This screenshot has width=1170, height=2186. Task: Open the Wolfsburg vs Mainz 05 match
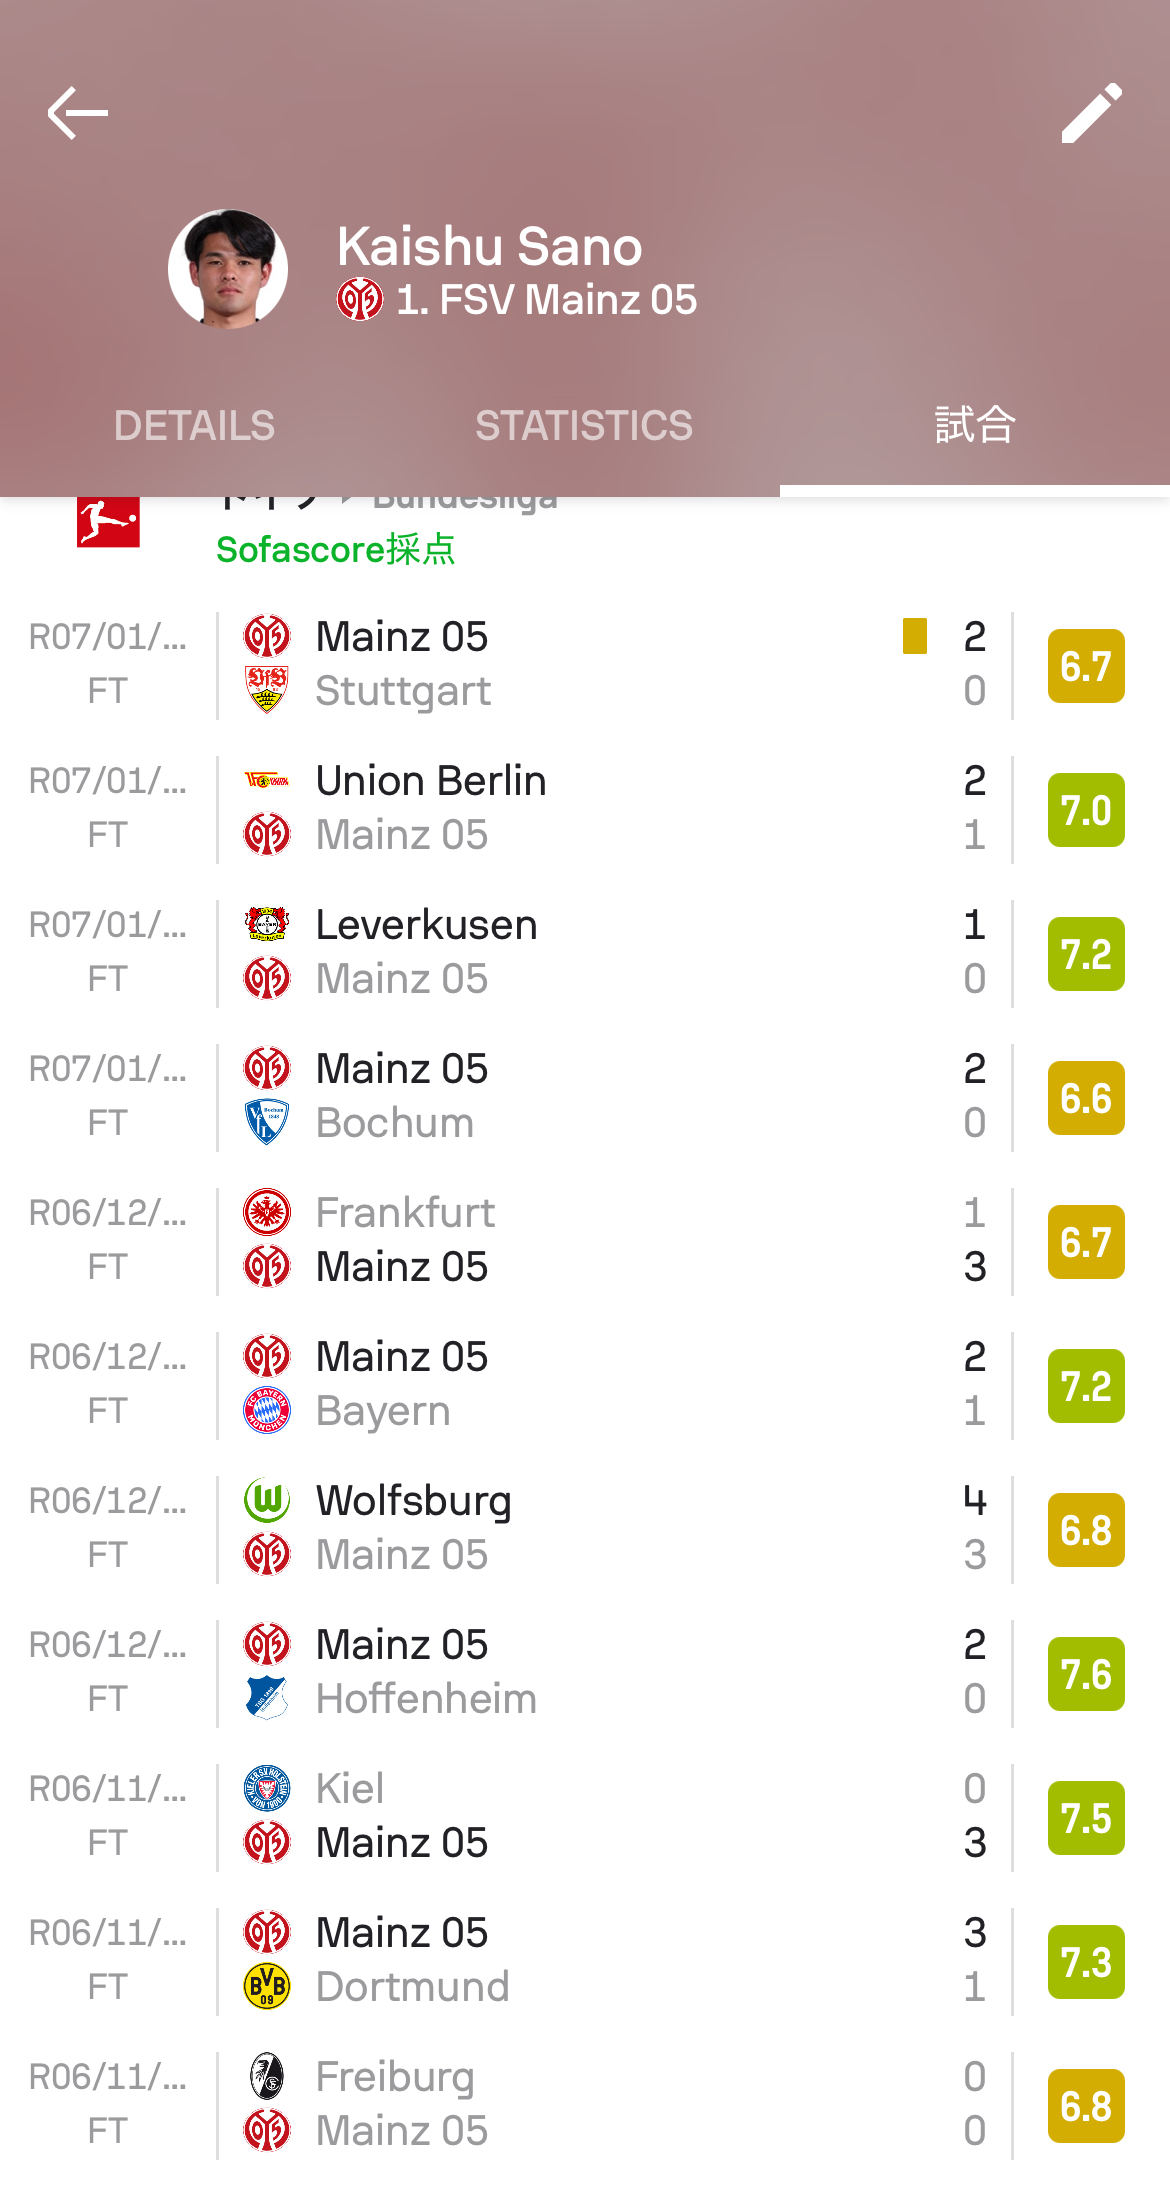tap(600, 1528)
